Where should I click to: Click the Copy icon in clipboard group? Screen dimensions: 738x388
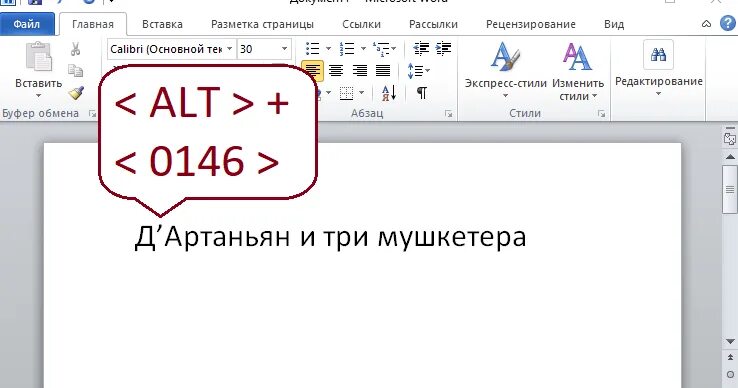click(x=75, y=71)
